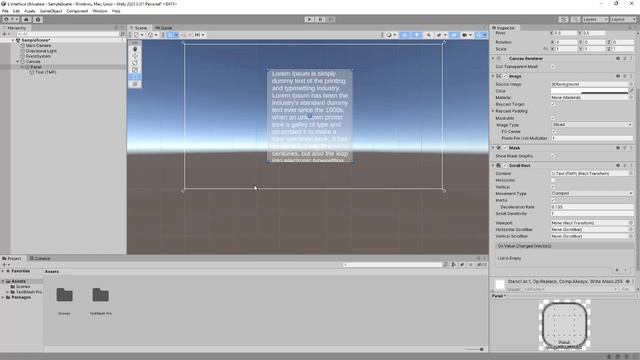Collapse the Canvas Renderer component
The image size is (640, 360).
tap(493, 58)
